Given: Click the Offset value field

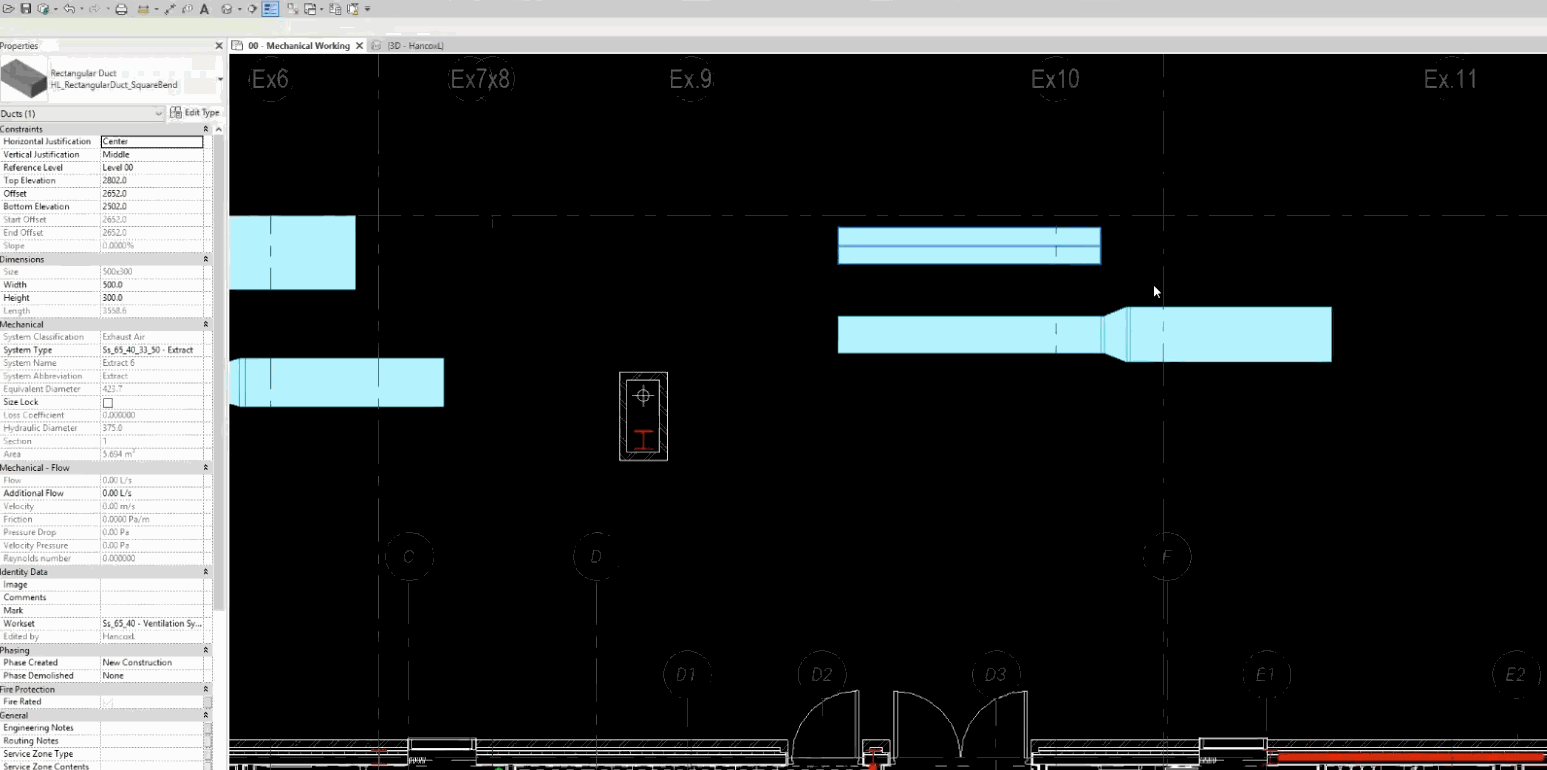Looking at the screenshot, I should click(152, 194).
